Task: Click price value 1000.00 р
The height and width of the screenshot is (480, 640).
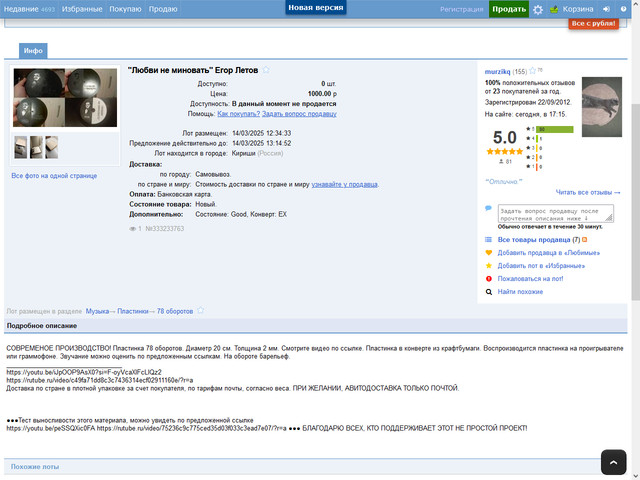Action: pos(322,94)
